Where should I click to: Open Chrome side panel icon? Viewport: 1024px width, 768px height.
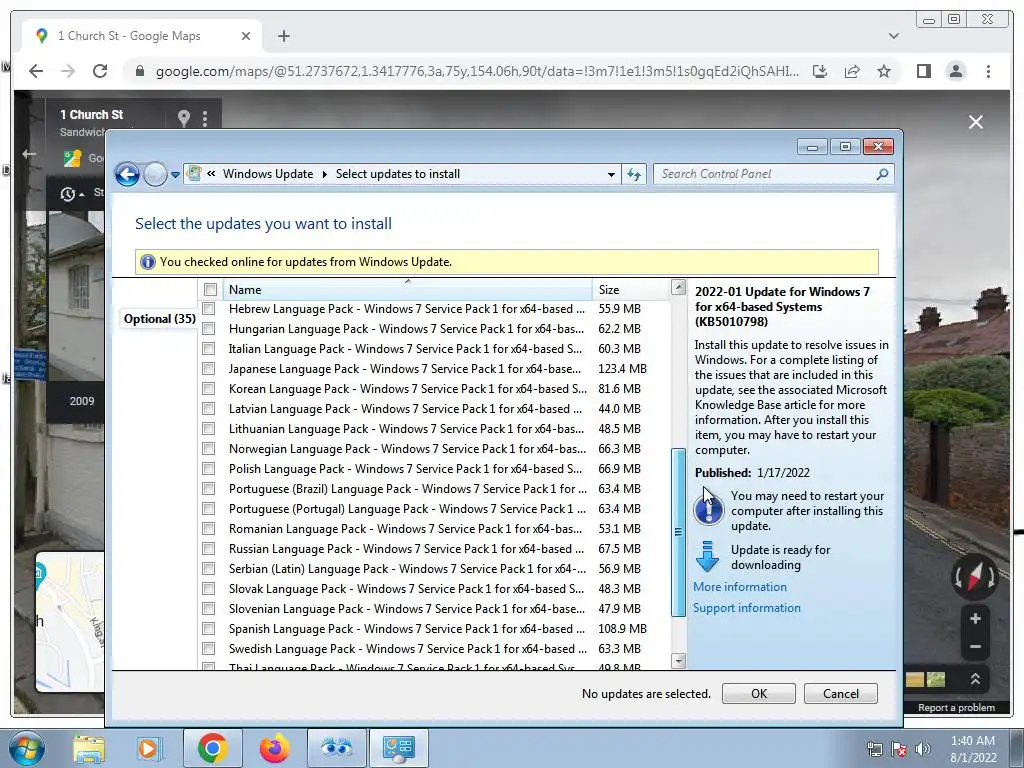(x=923, y=71)
